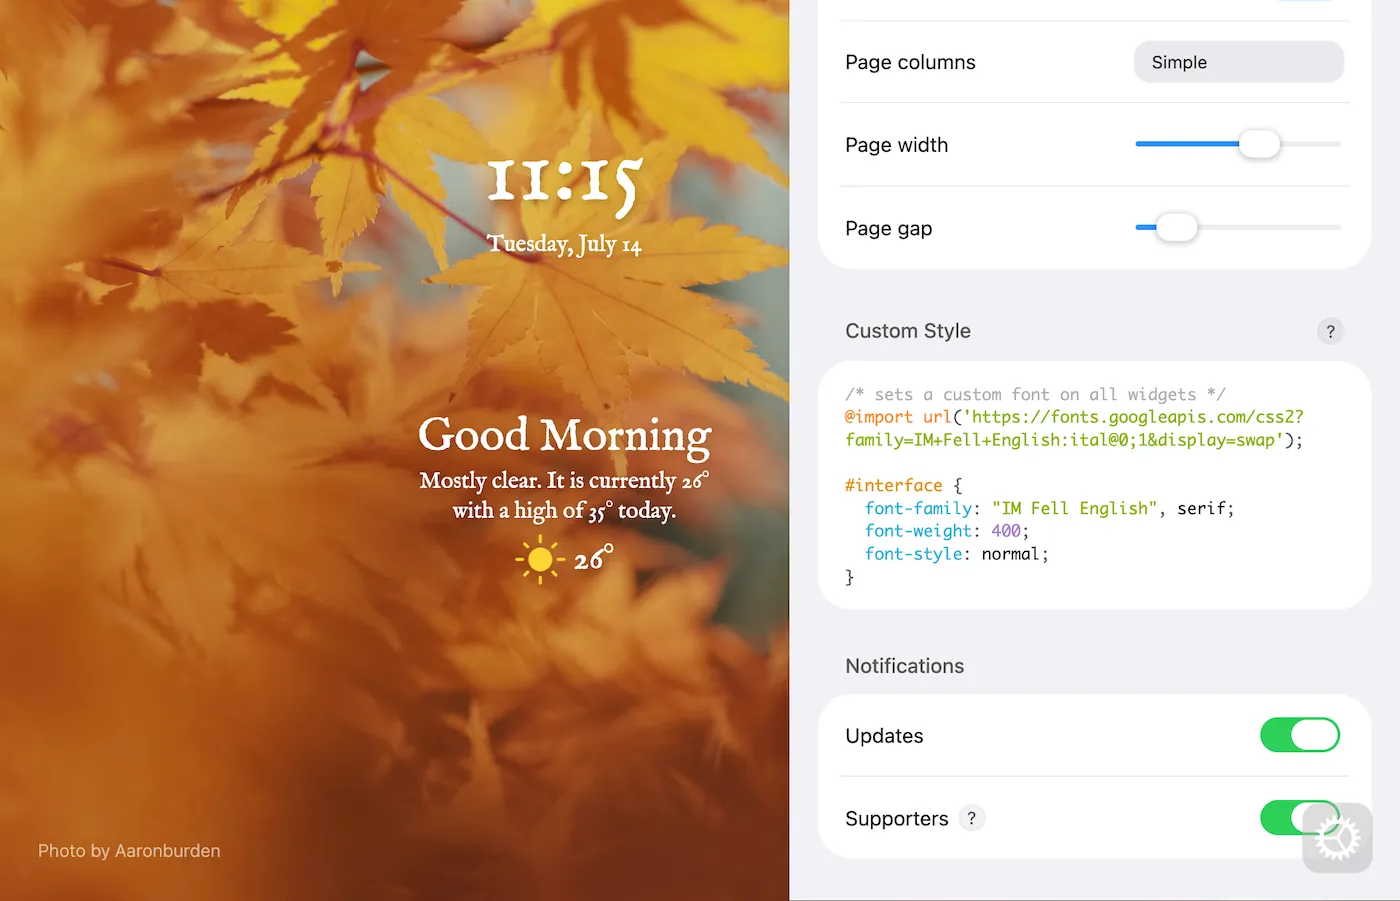
Task: Click the @import url line in code
Action: 1074,428
